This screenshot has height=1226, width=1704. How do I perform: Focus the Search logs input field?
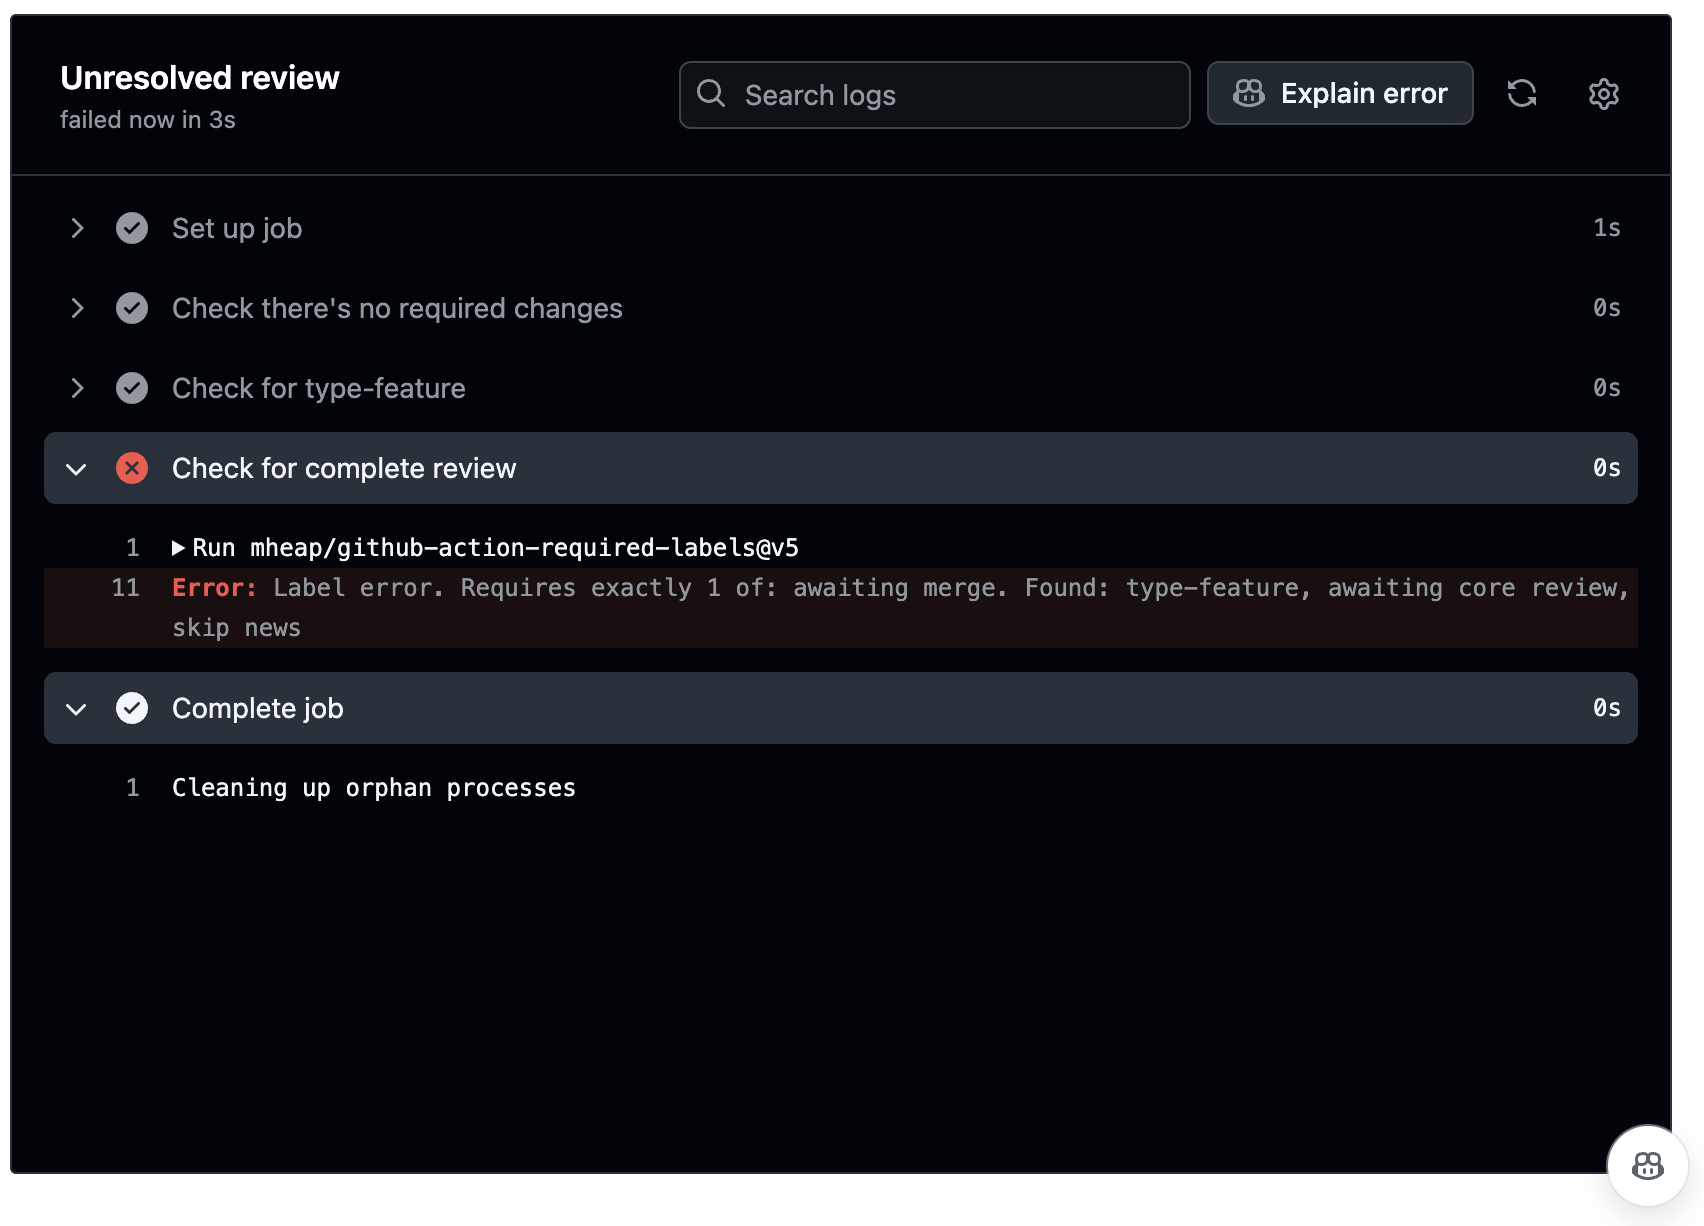pos(935,95)
